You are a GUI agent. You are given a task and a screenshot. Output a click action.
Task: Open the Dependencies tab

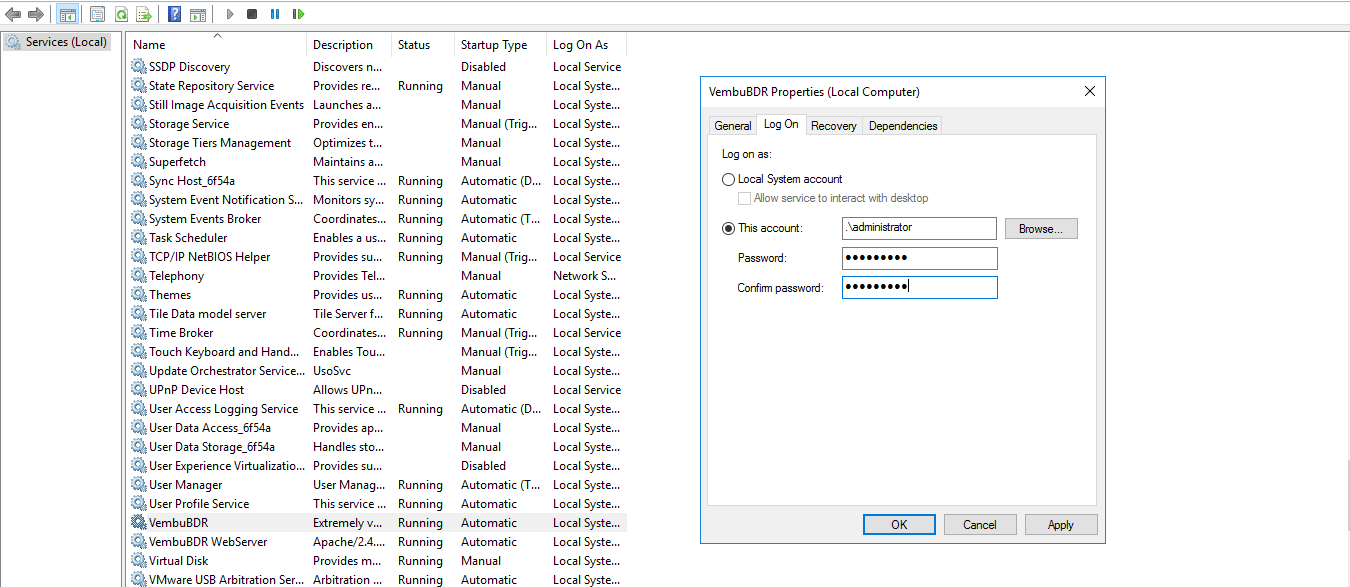(x=903, y=126)
